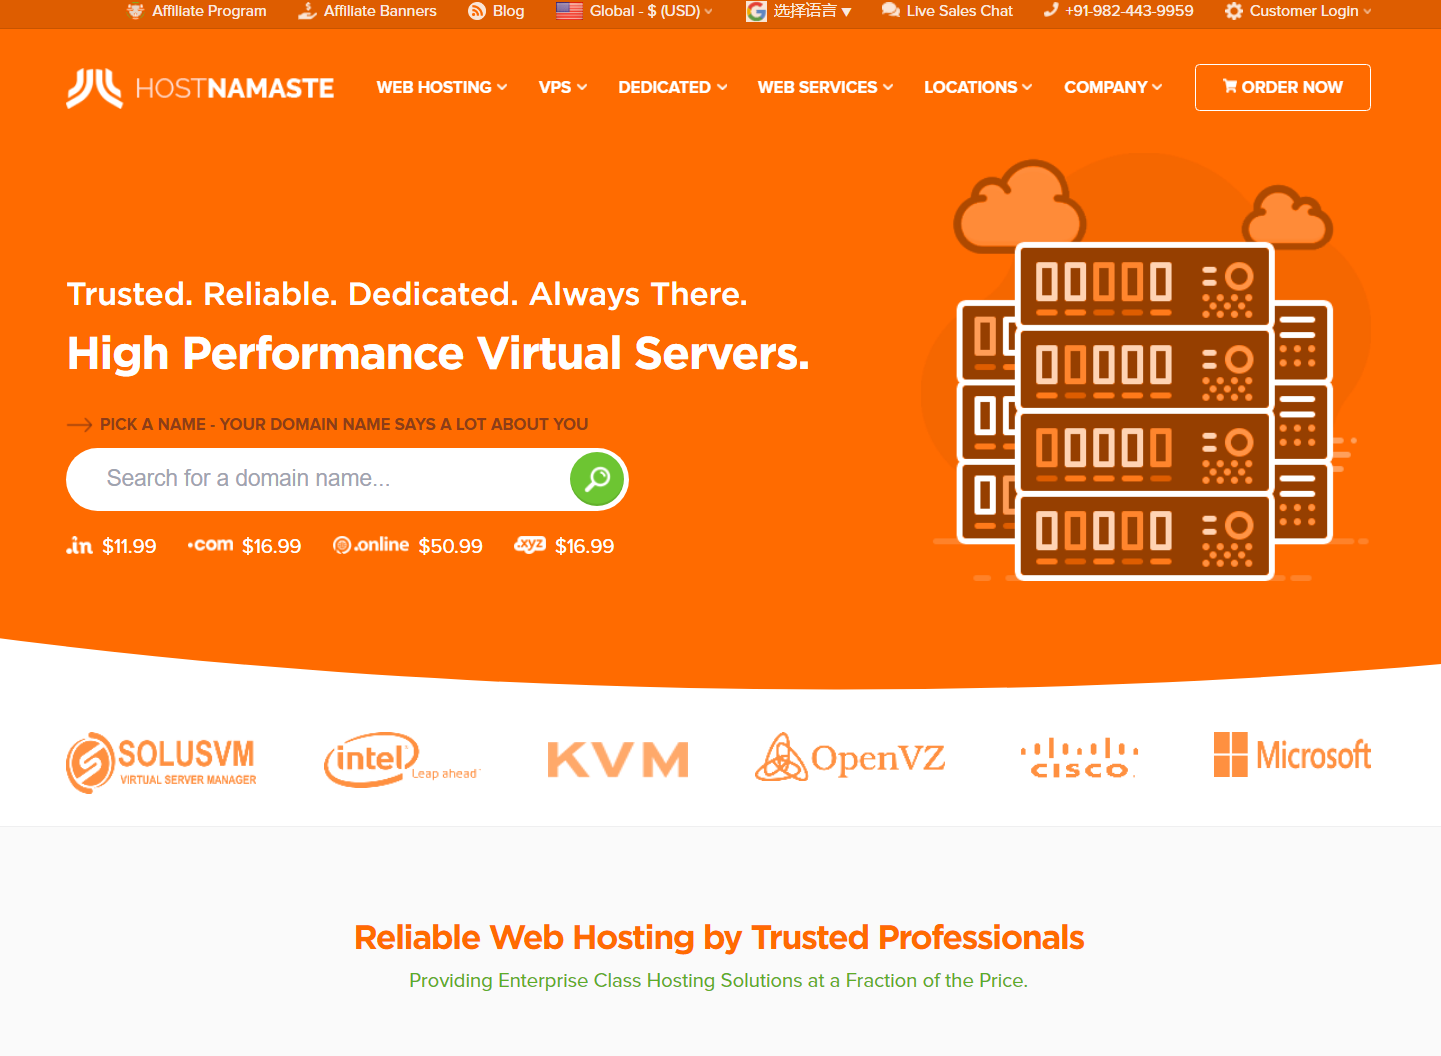Screen dimensions: 1441x1056
Task: Click the Microsoft logo
Action: [1291, 755]
